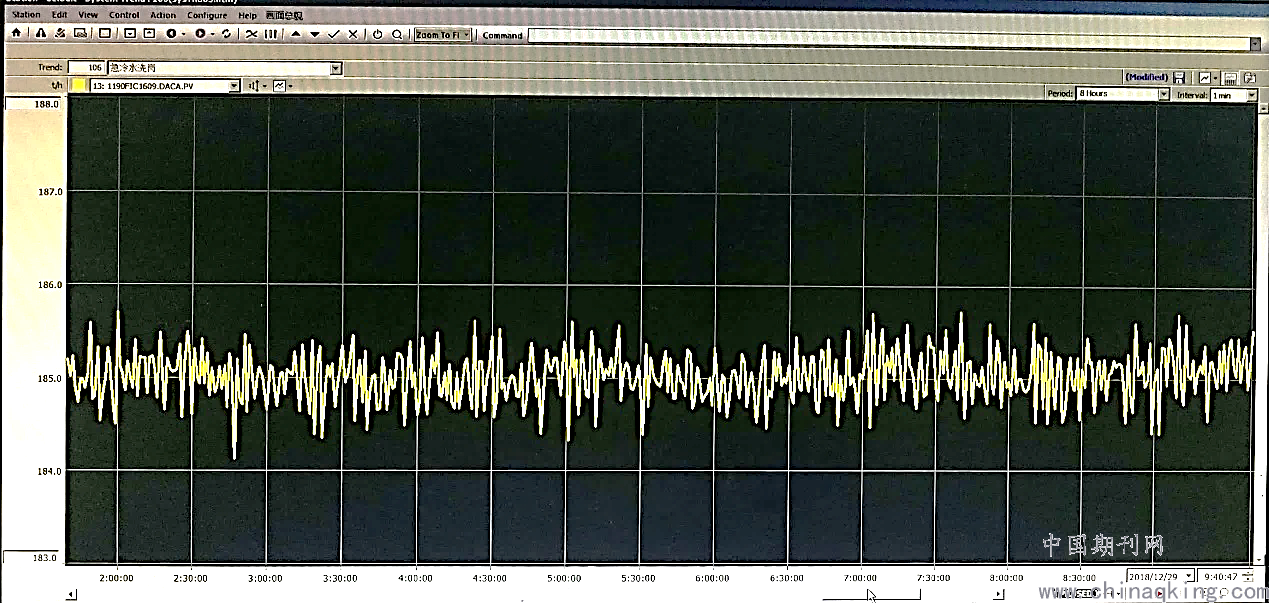Expand the trend name dropdown
Viewport: 1269px width, 603px height.
(x=335, y=68)
